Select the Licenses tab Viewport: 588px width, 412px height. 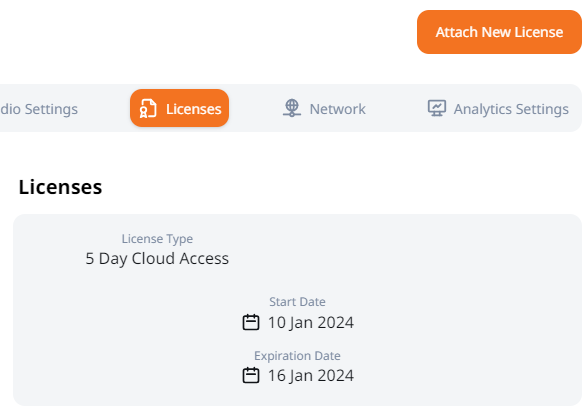click(x=179, y=108)
